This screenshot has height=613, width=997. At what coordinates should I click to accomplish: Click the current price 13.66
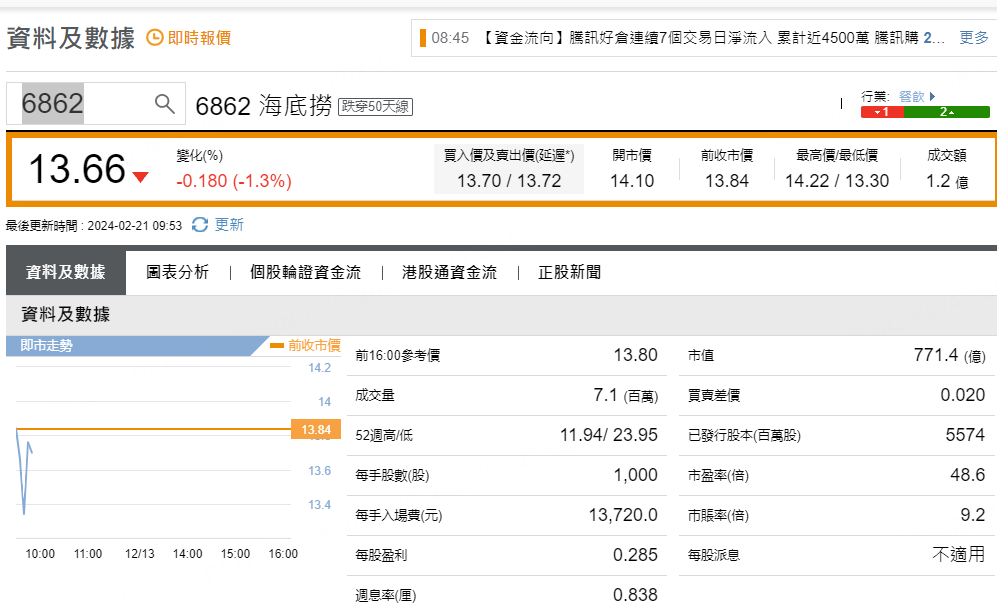[77, 169]
